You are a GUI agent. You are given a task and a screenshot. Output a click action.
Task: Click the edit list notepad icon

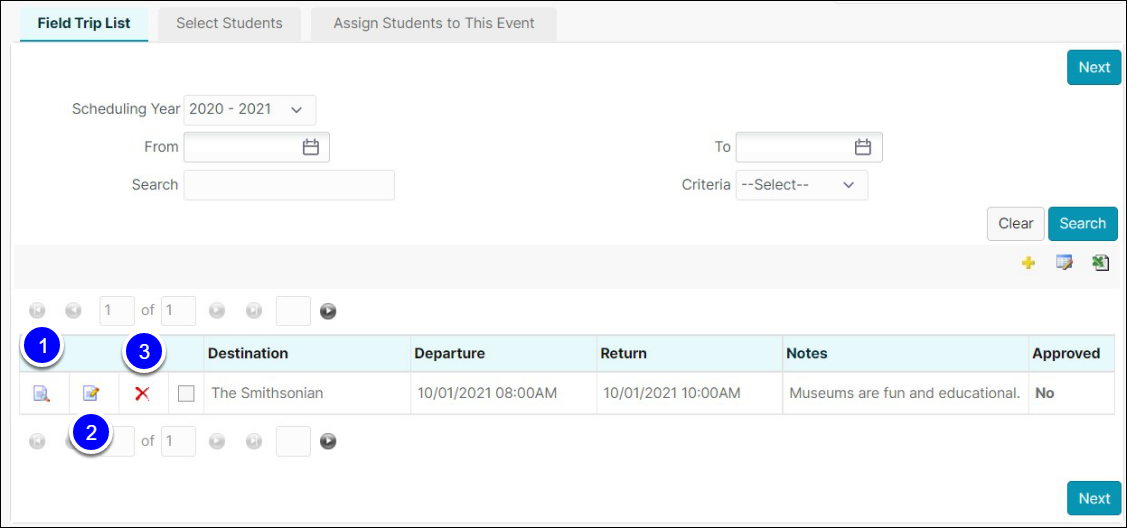click(1064, 263)
